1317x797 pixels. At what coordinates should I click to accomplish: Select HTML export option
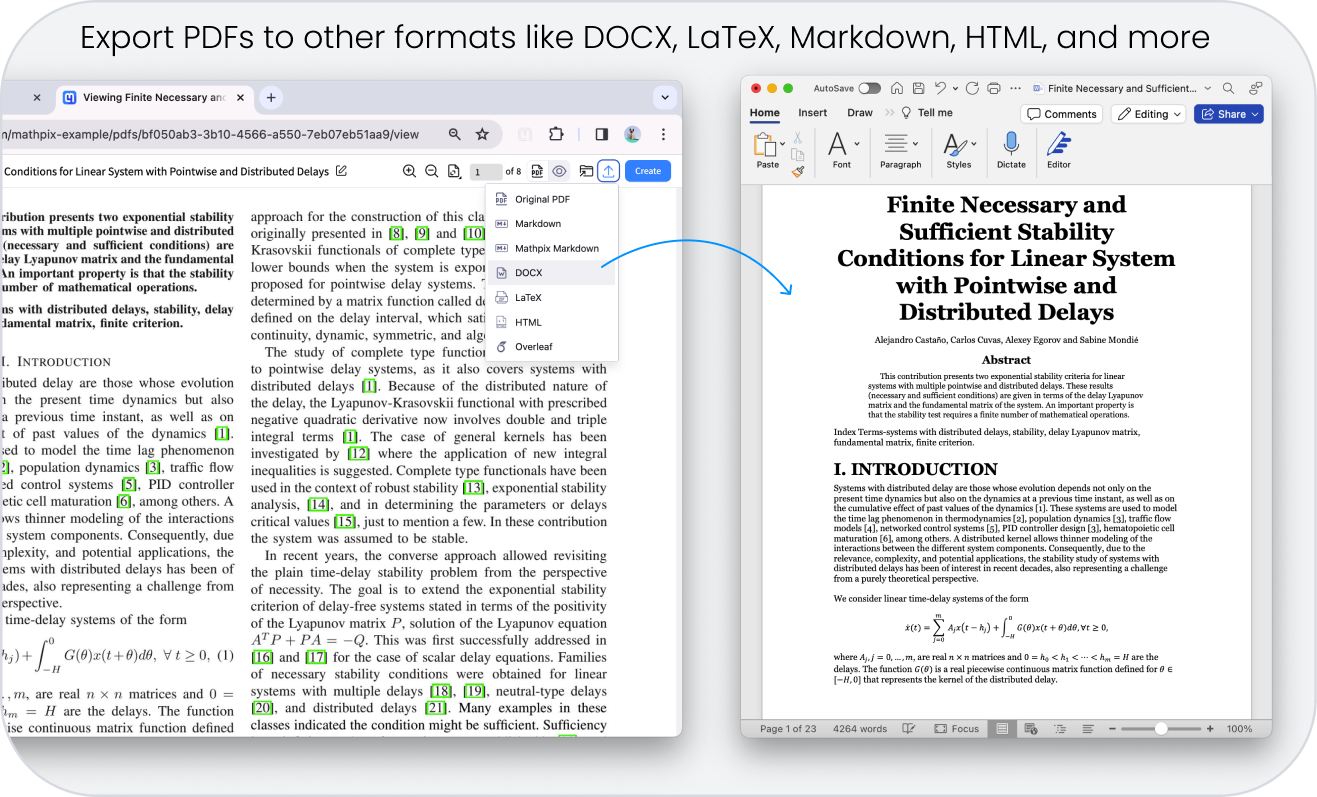point(552,322)
